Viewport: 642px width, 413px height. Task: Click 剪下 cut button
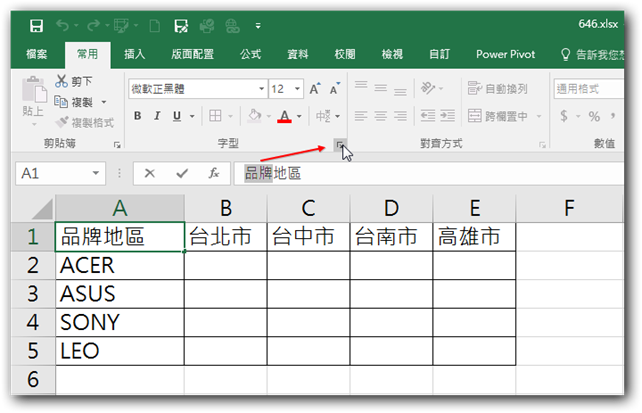coord(74,81)
